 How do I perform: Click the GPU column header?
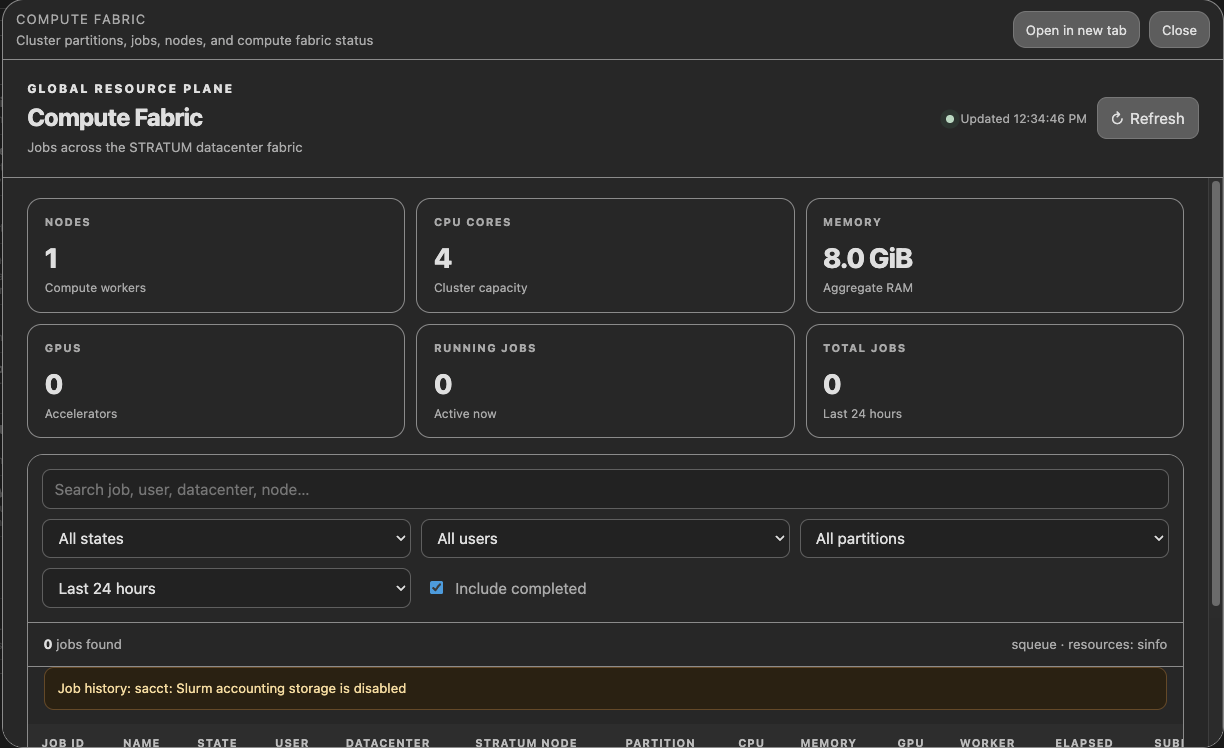tap(910, 743)
